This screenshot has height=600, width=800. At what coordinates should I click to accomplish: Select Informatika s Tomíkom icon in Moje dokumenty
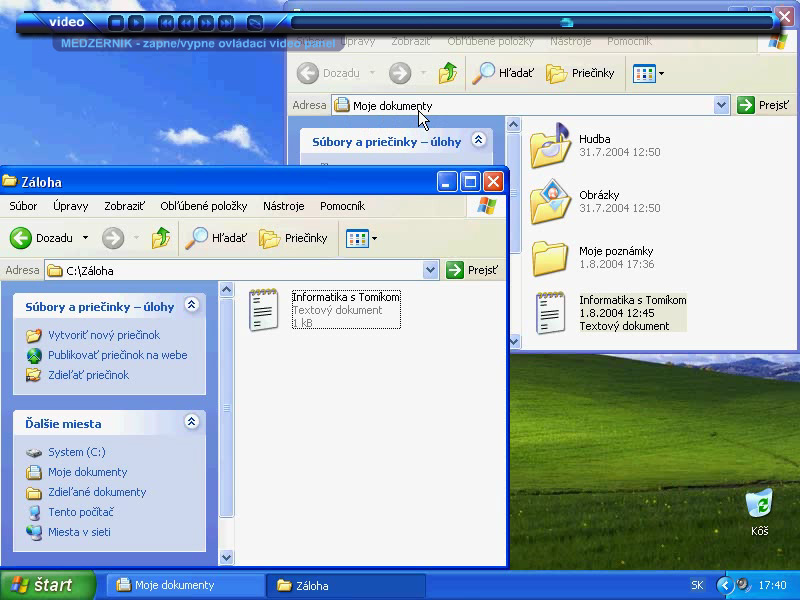coord(550,312)
